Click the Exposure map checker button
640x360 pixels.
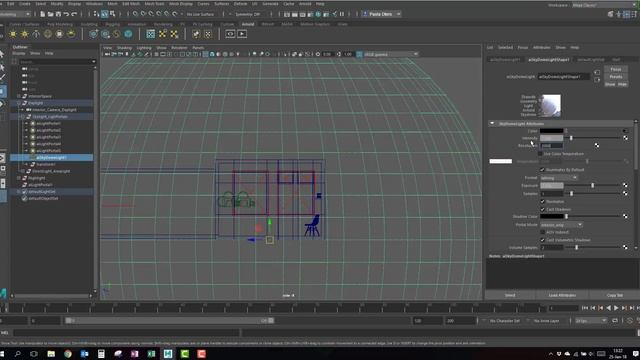(x=625, y=185)
